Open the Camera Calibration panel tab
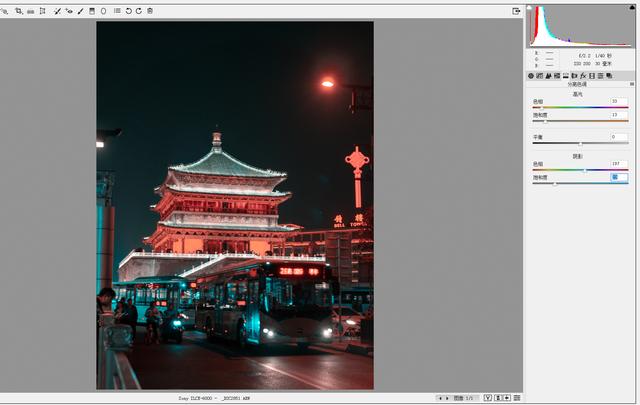Image resolution: width=640 pixels, height=405 pixels. point(592,76)
